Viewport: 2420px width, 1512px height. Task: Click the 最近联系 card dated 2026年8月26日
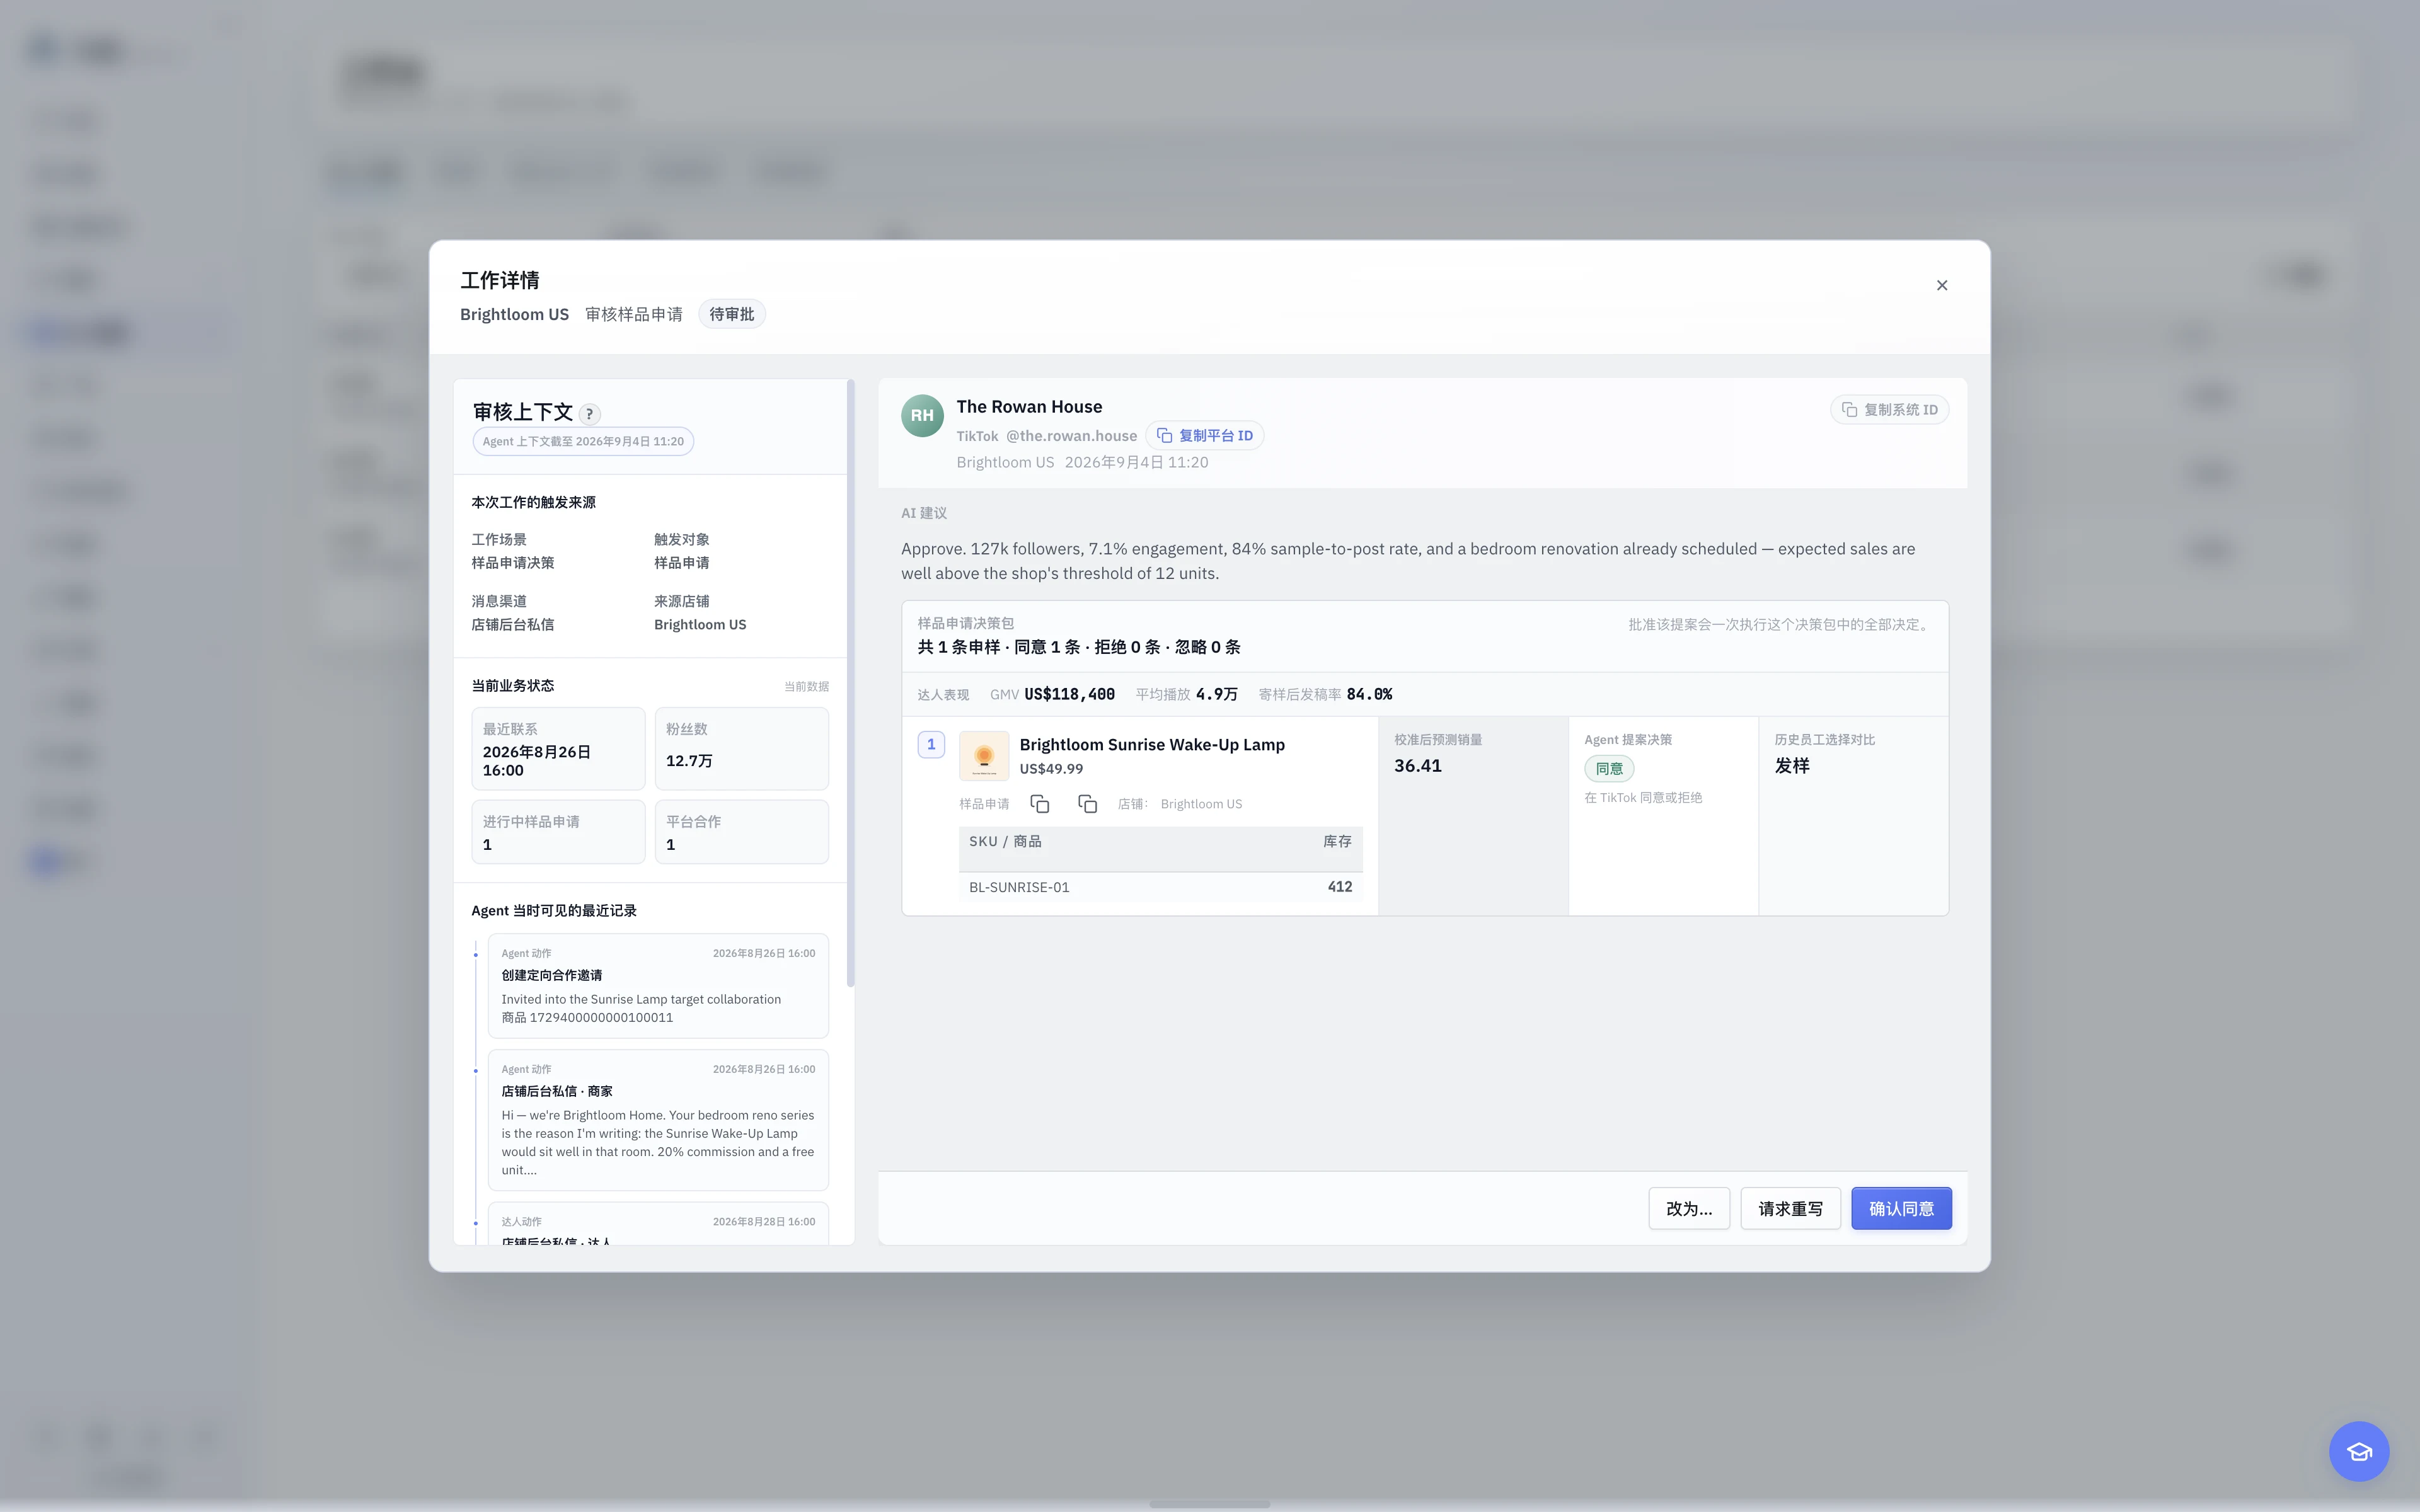tap(558, 749)
